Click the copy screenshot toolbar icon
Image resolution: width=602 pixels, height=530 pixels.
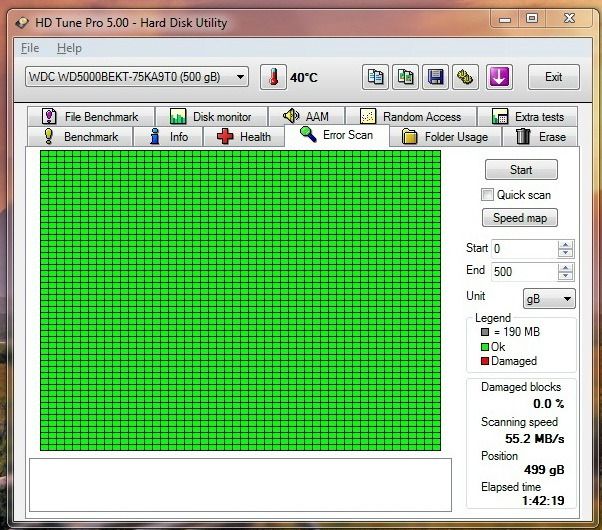(x=405, y=77)
